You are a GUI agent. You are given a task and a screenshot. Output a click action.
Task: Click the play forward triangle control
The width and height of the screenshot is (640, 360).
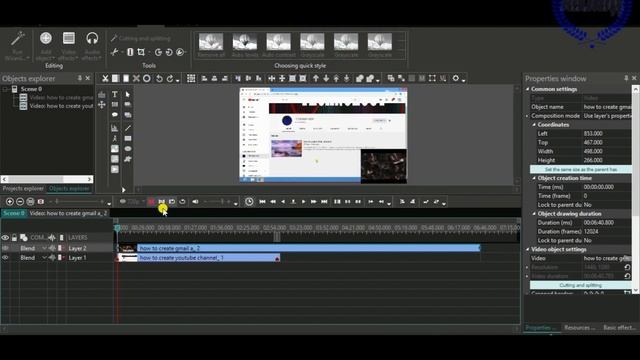click(303, 202)
